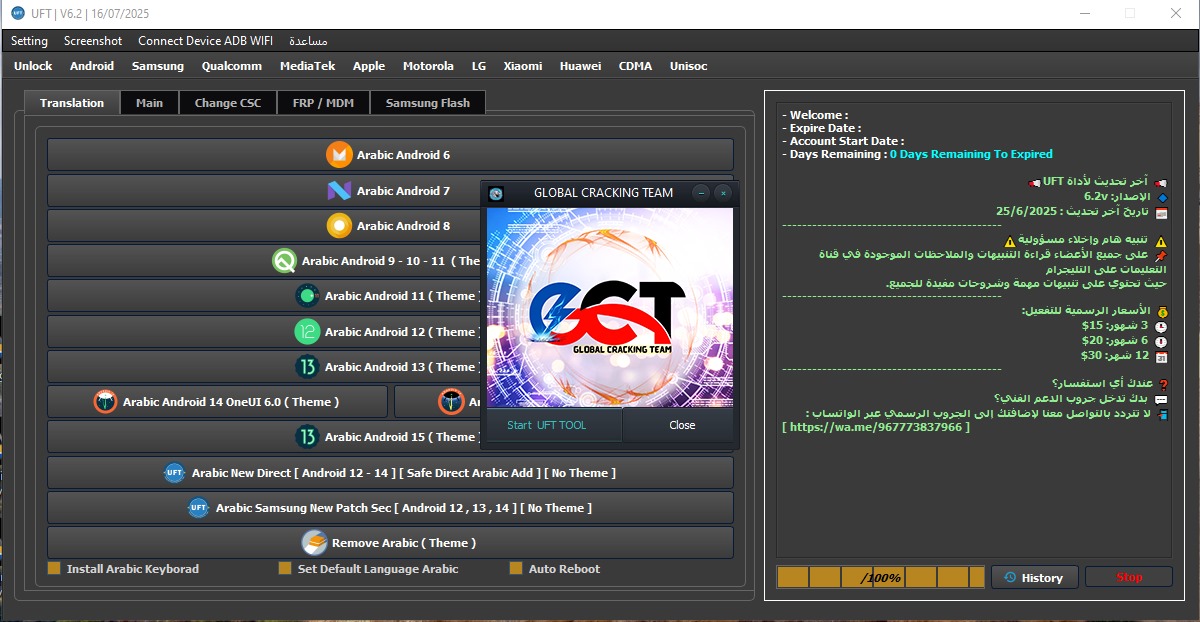Viewport: 1200px width, 622px height.
Task: Open the Screenshot menu
Action: (x=93, y=41)
